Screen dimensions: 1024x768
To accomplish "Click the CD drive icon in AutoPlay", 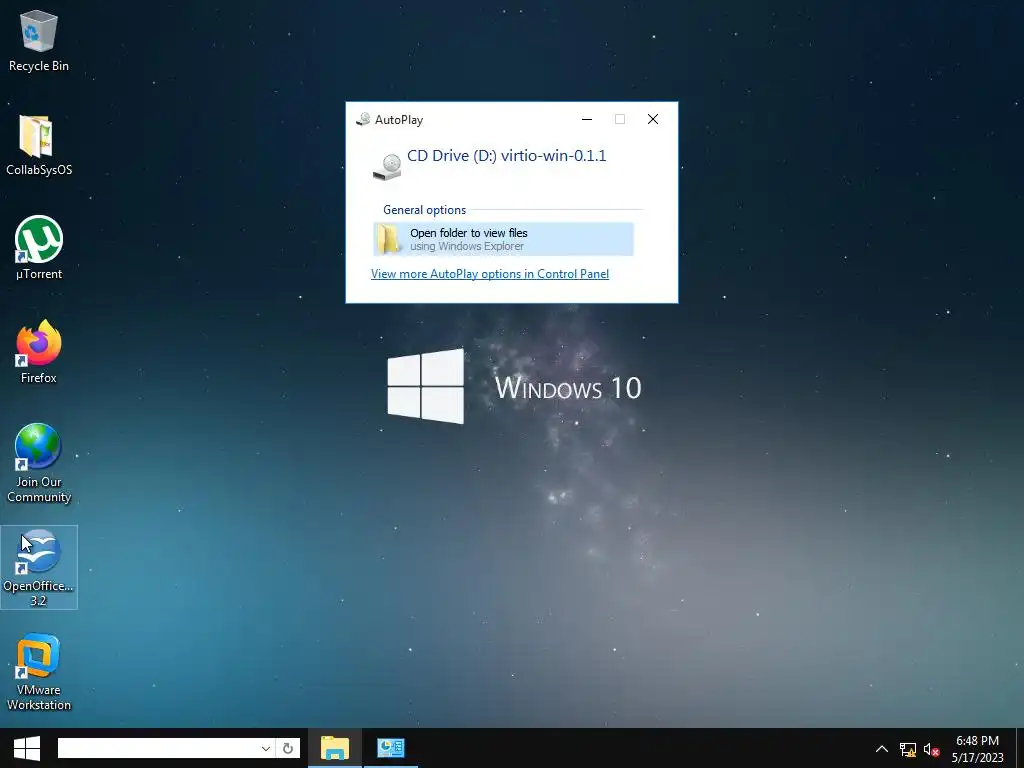I will (387, 167).
